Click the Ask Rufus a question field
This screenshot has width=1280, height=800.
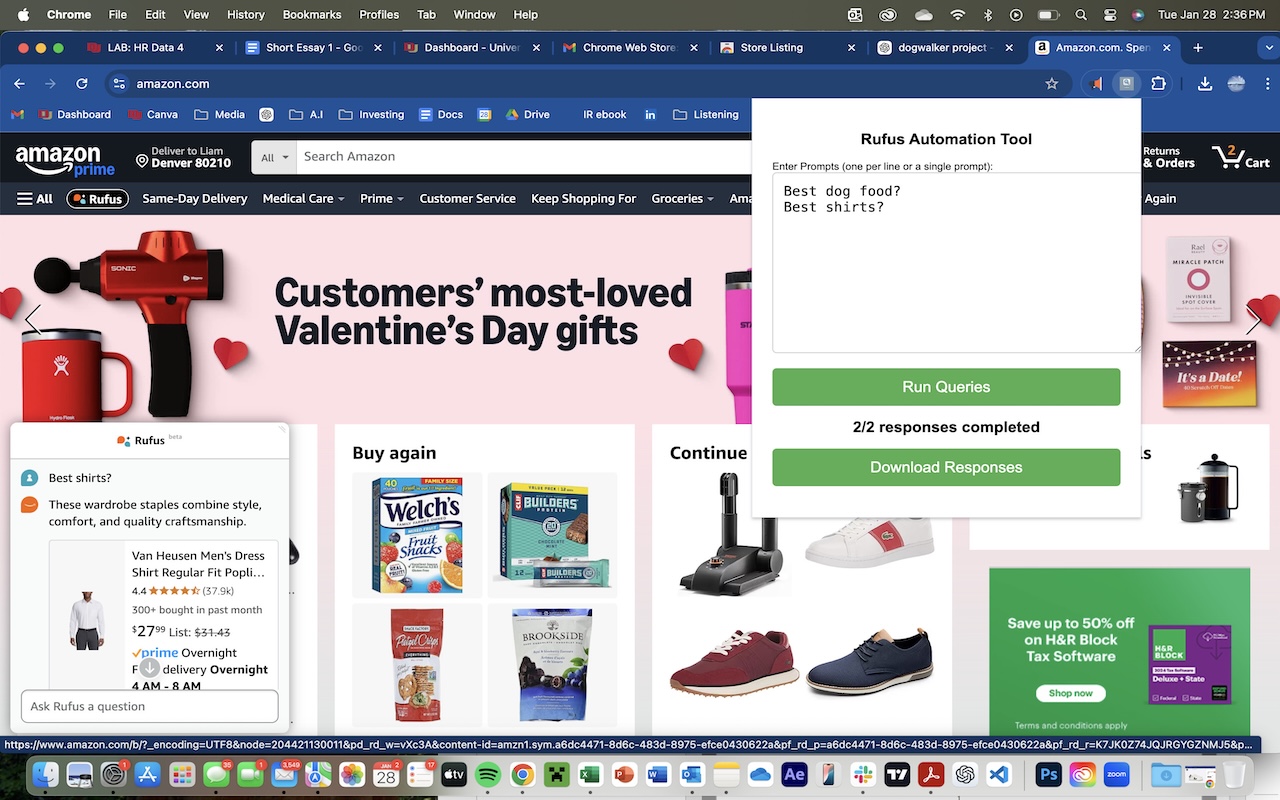tap(150, 706)
